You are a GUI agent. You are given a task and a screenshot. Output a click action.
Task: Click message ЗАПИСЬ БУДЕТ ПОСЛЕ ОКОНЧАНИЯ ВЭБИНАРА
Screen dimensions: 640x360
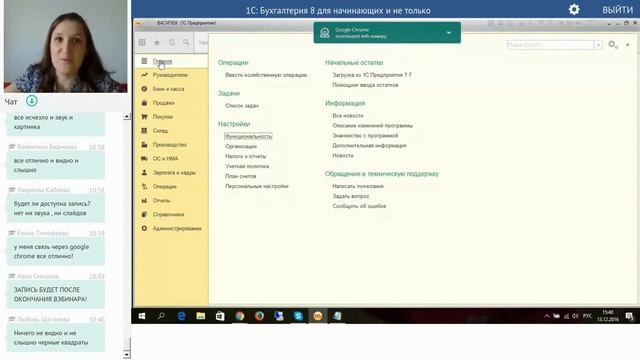pyautogui.click(x=56, y=294)
